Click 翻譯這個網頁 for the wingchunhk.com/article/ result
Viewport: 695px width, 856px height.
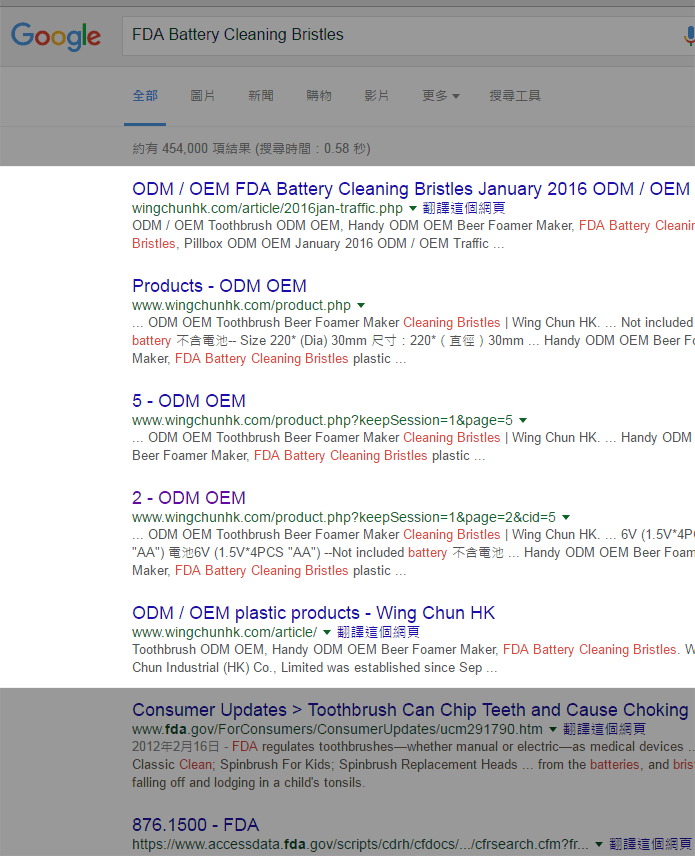coord(378,632)
